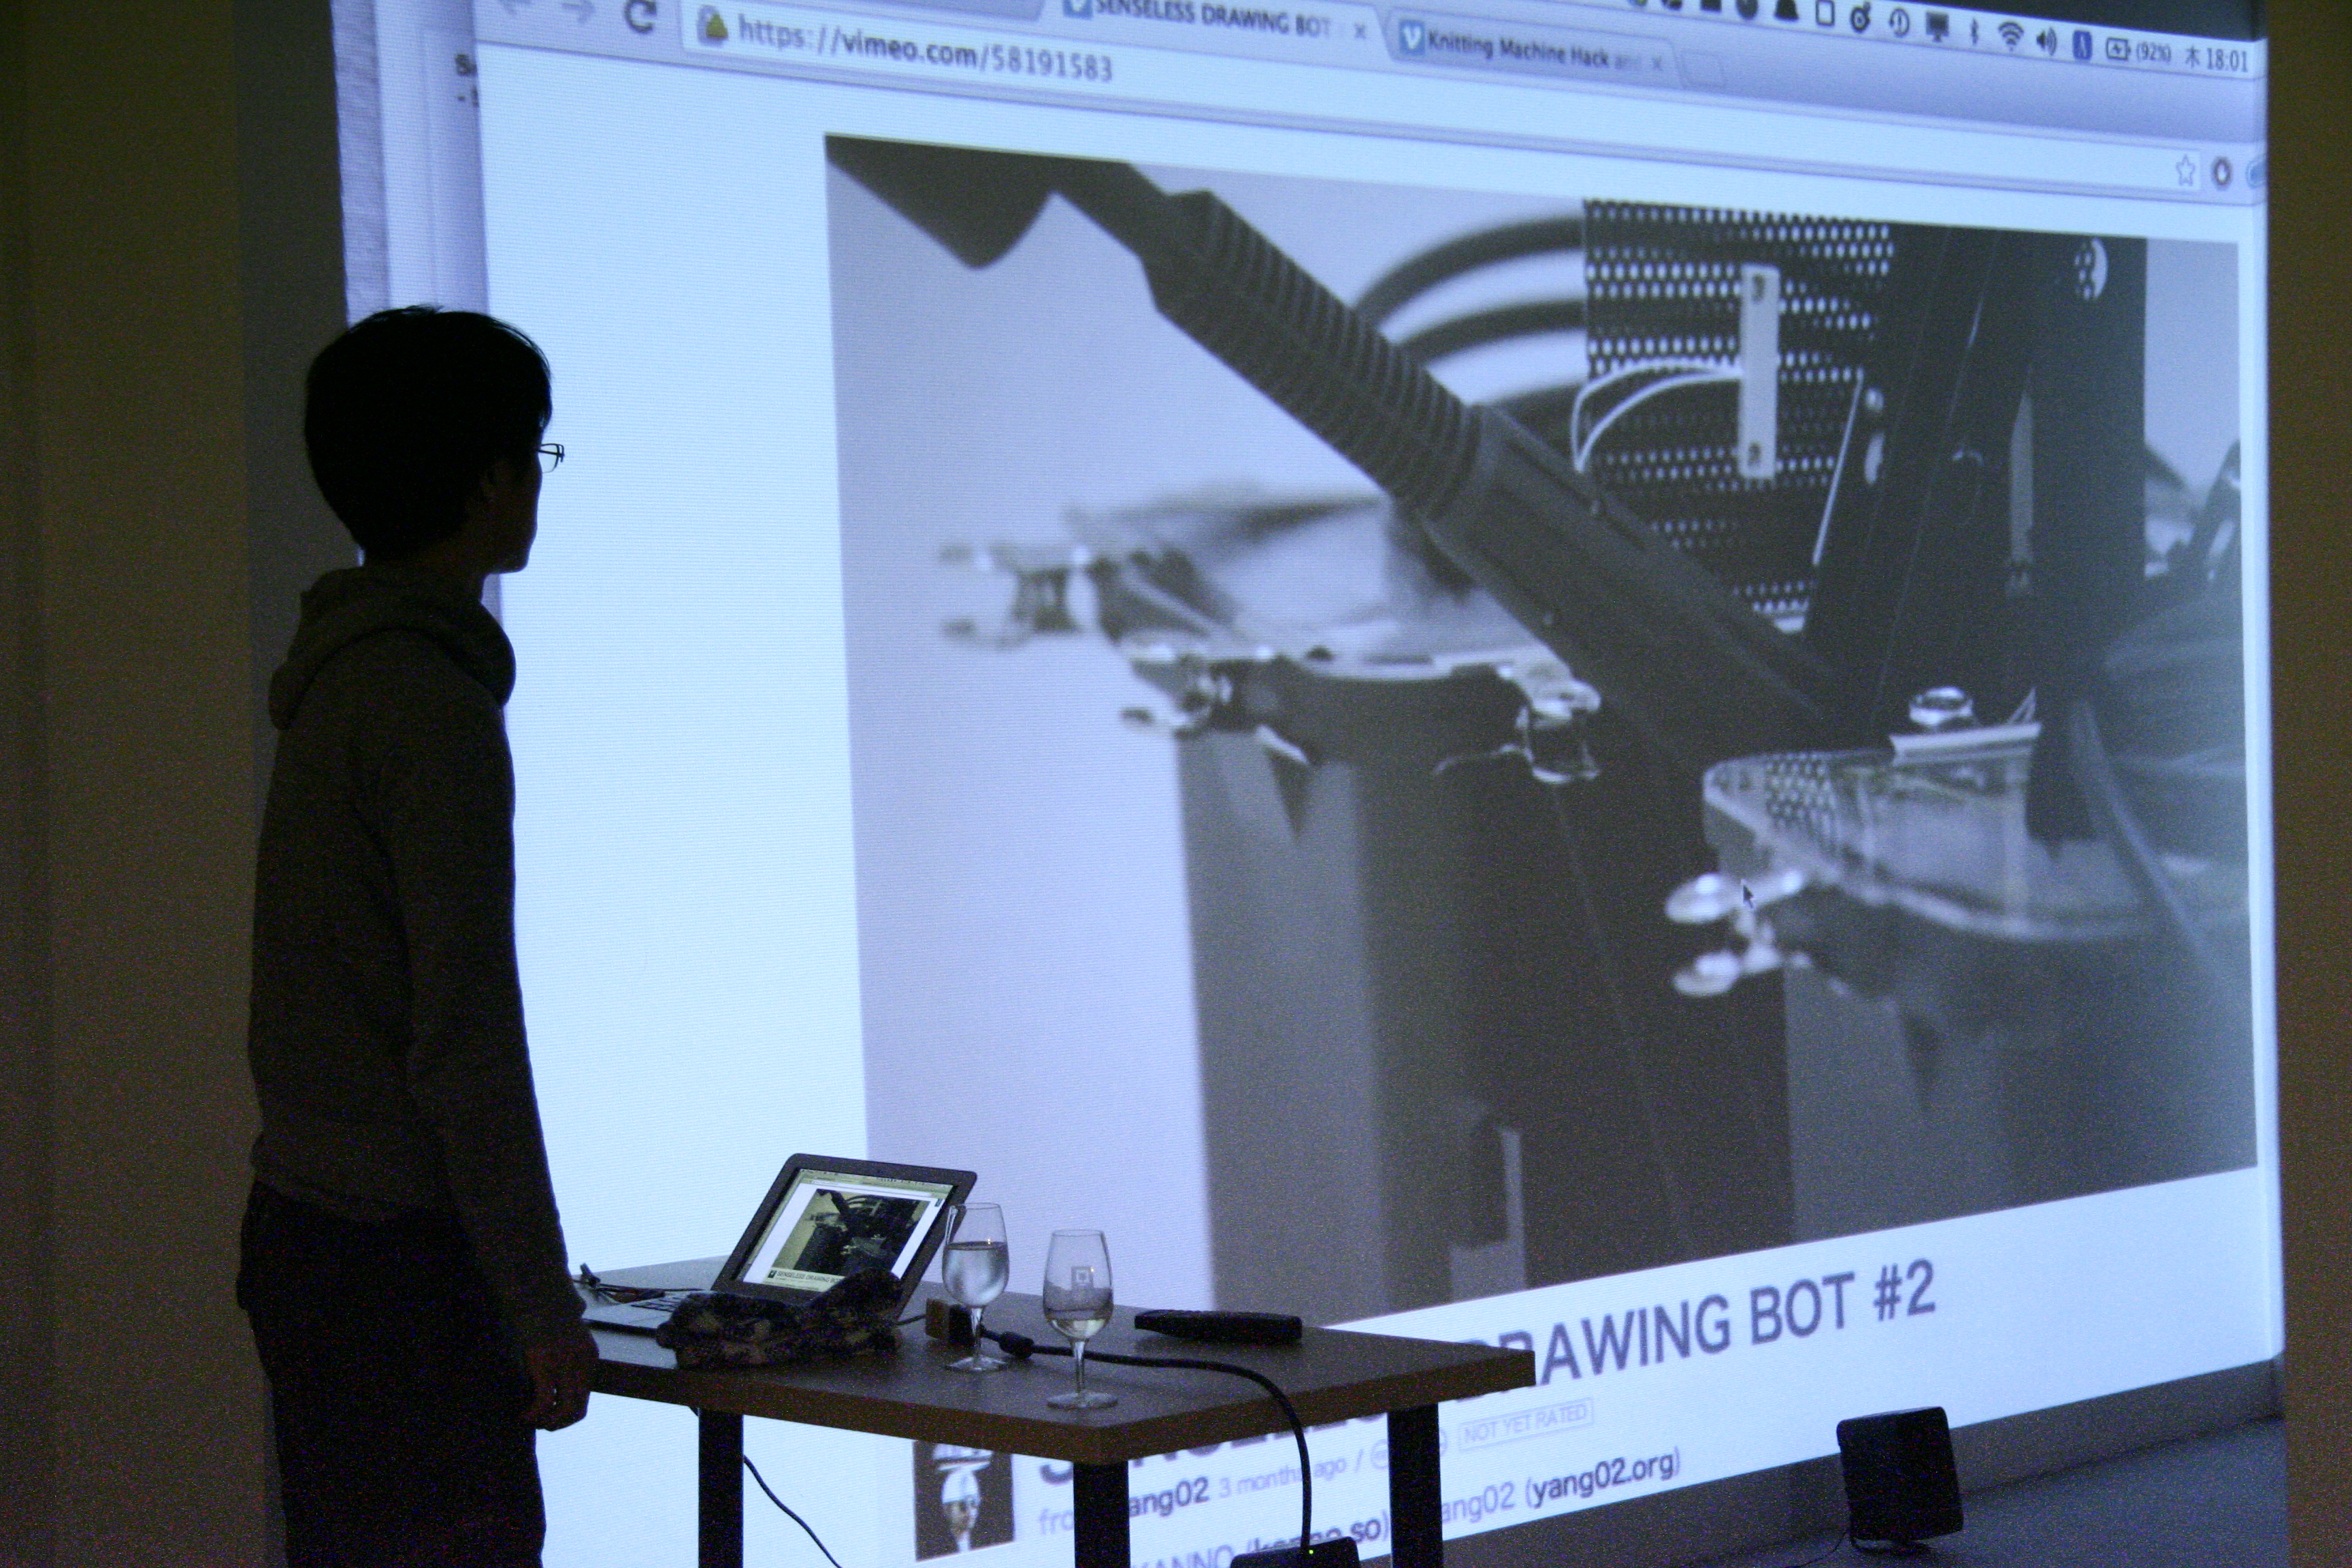
Task: Click the Drawing Bot video player
Action: (1540, 720)
